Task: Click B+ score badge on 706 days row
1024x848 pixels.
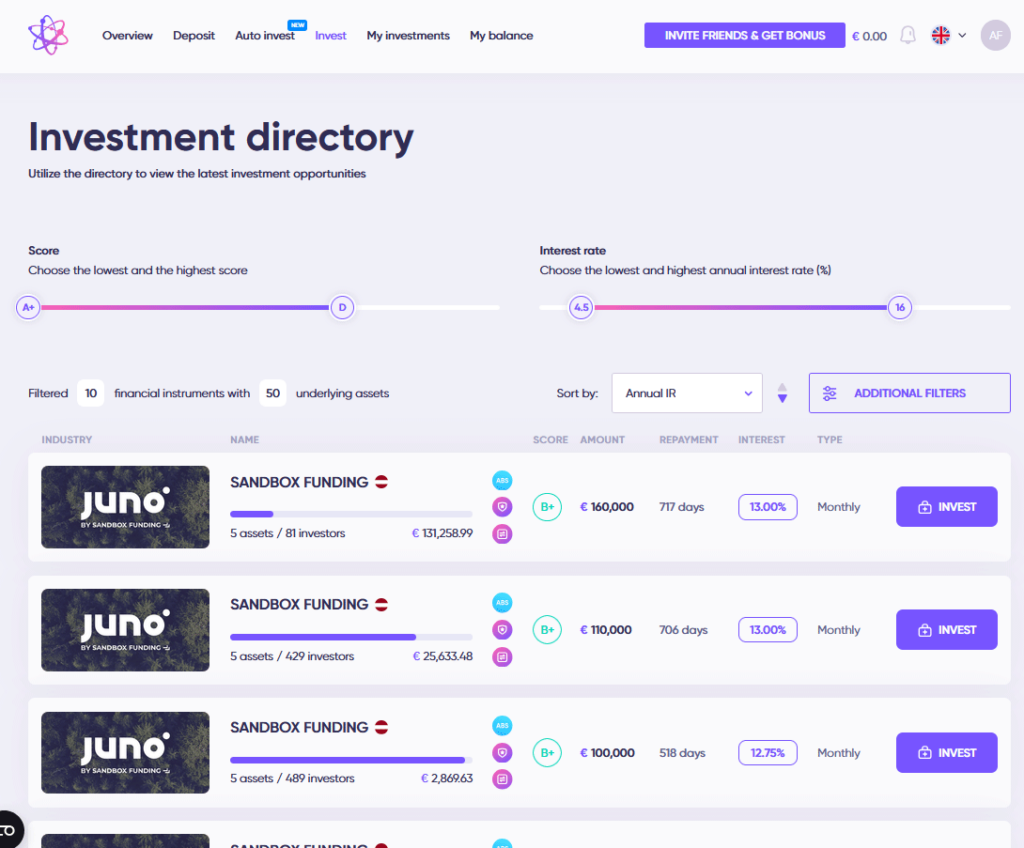Action: coord(547,629)
